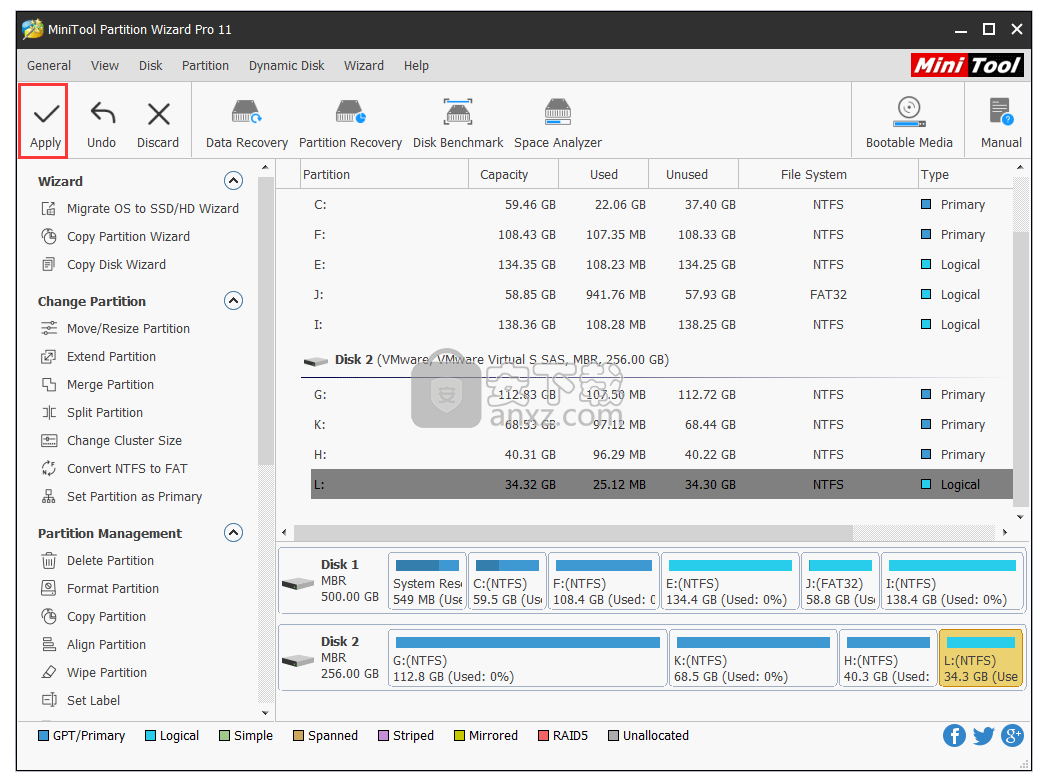Open Partition Recovery tool

[350, 124]
